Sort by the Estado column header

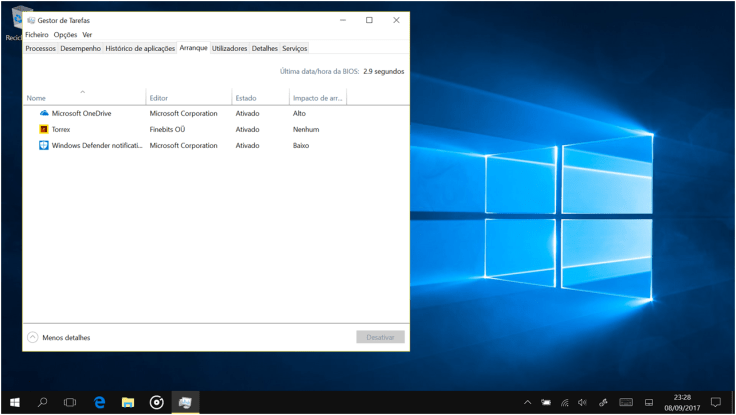point(246,98)
